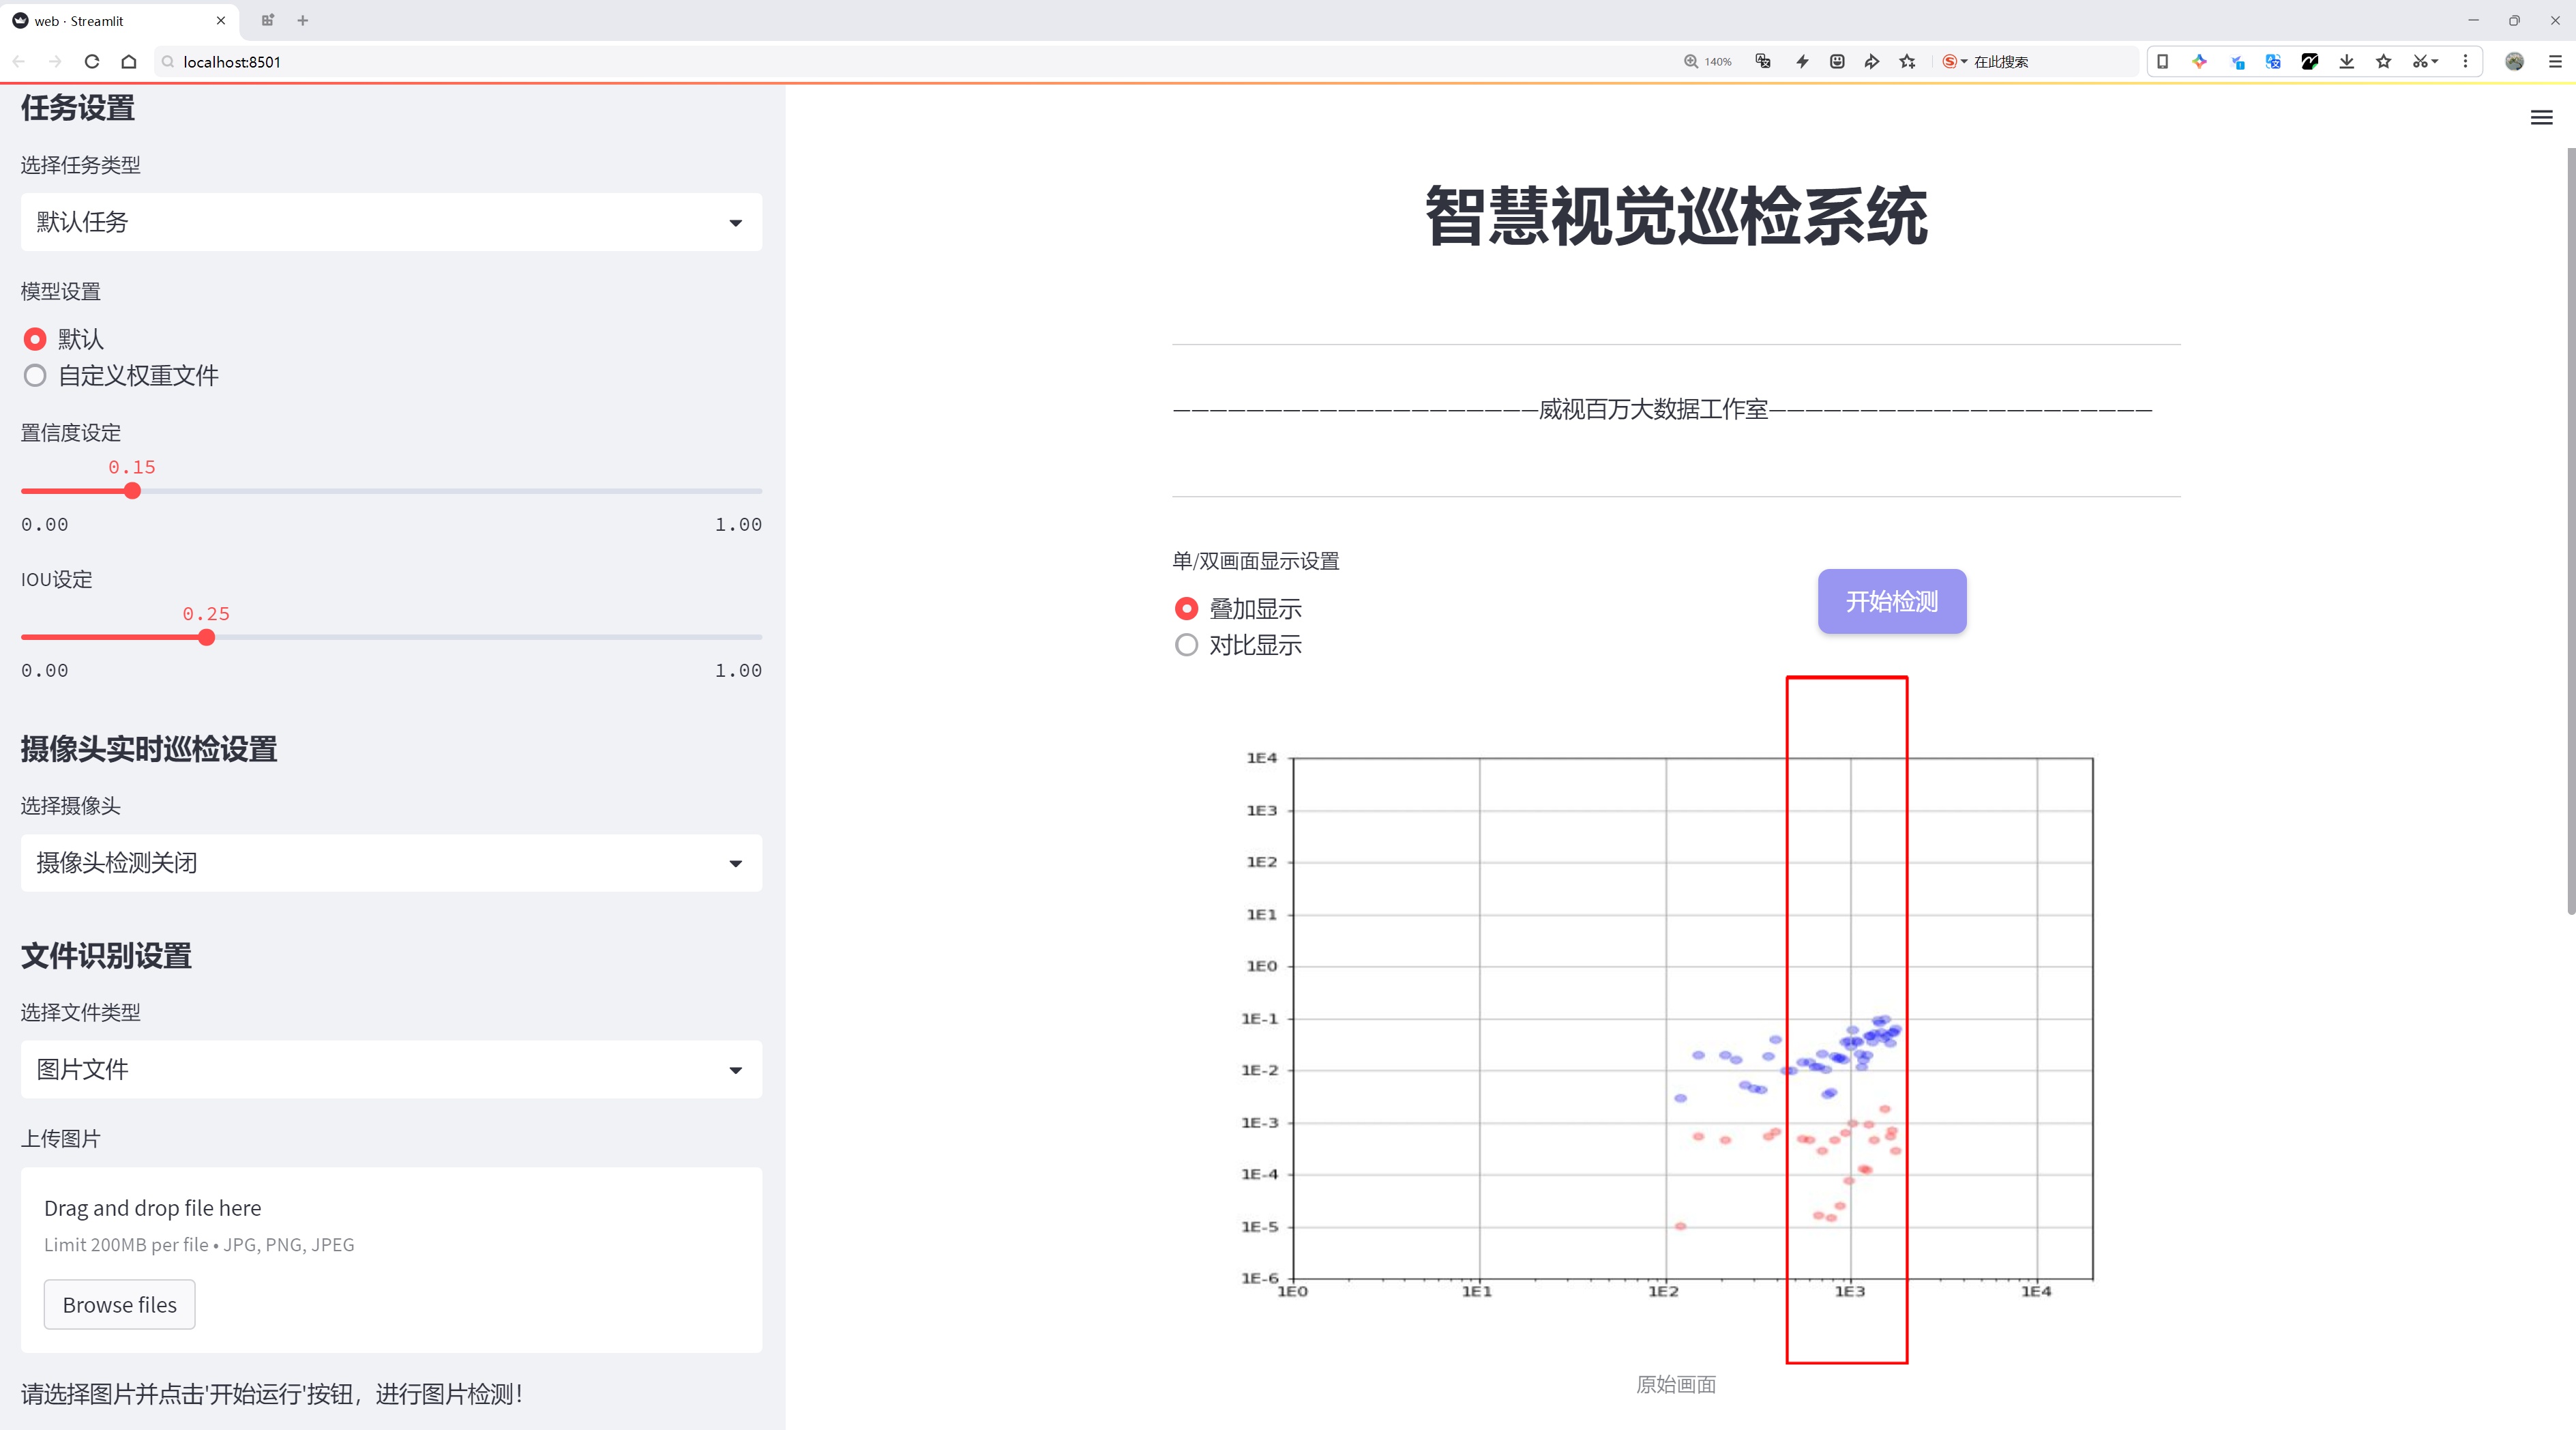The width and height of the screenshot is (2576, 1430).
Task: Click the translate page icon
Action: tap(1763, 61)
